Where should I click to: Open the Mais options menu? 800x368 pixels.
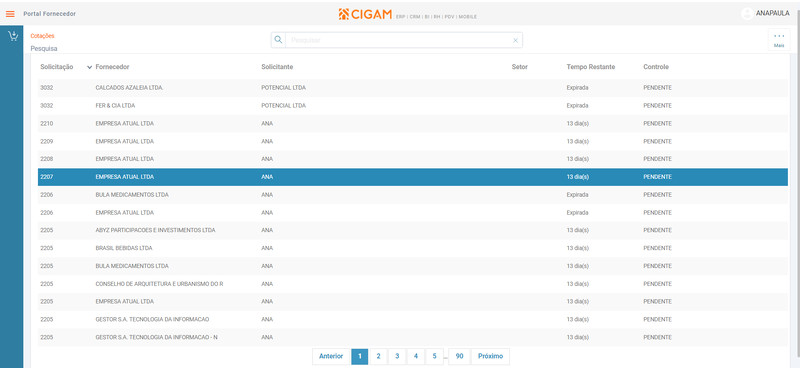[779, 40]
